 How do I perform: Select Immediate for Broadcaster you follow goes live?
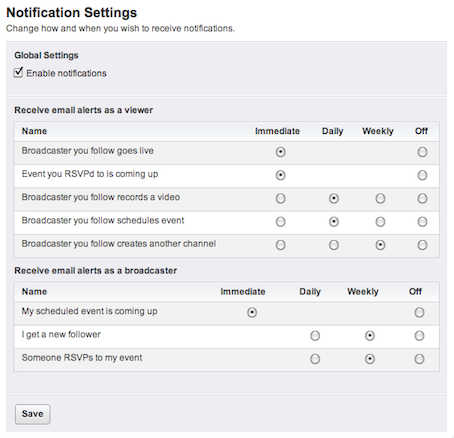(280, 152)
